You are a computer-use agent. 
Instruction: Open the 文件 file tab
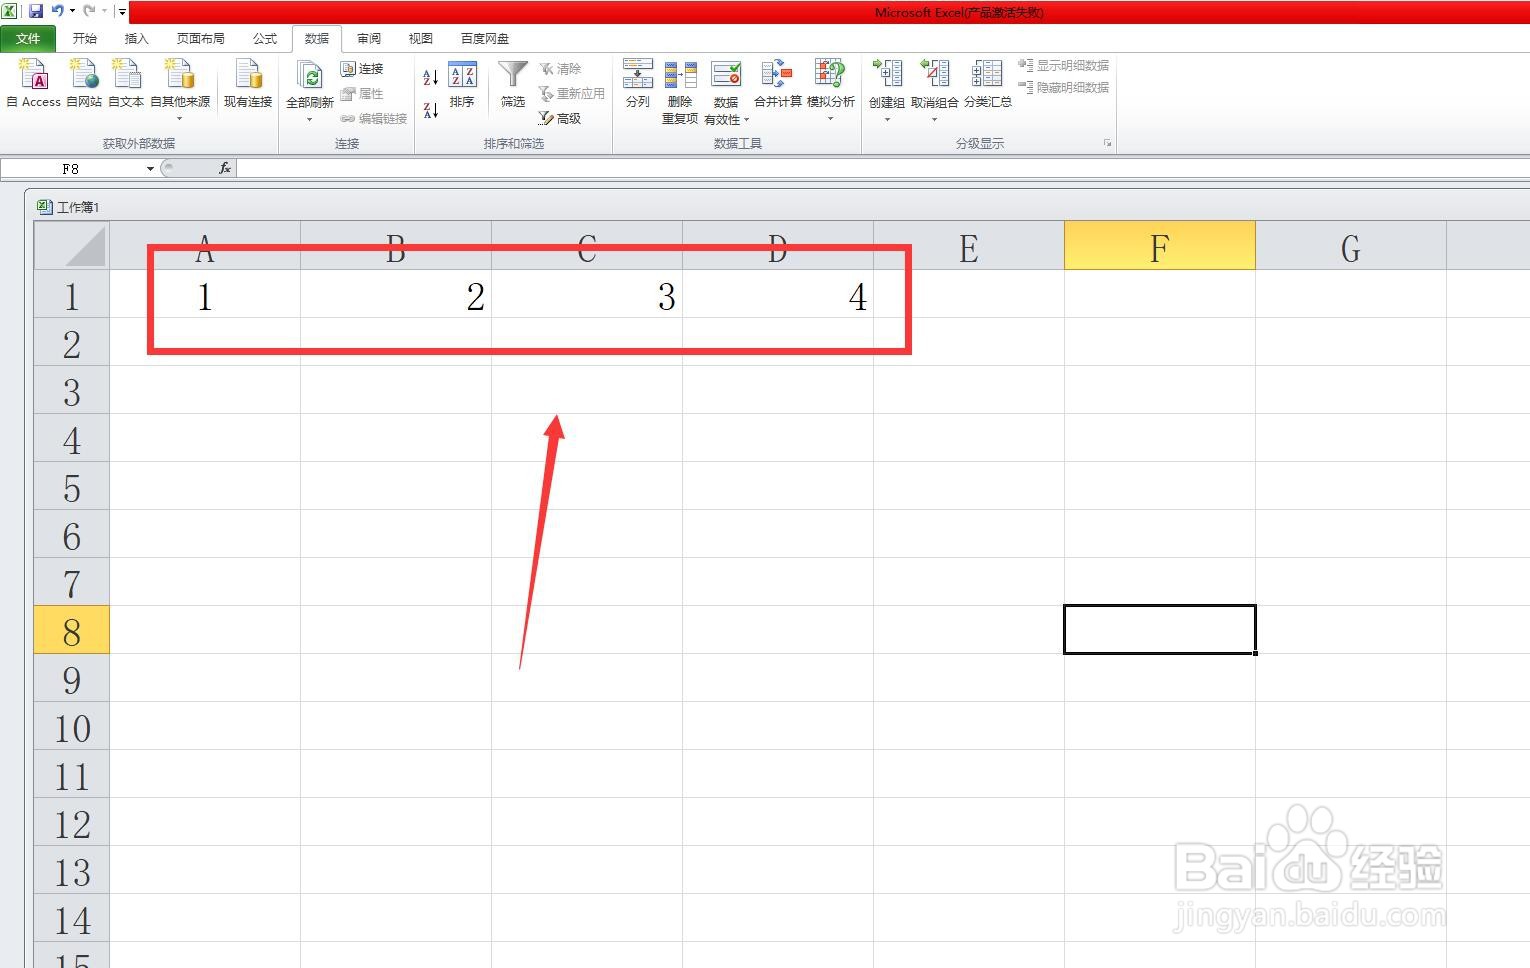pyautogui.click(x=28, y=39)
